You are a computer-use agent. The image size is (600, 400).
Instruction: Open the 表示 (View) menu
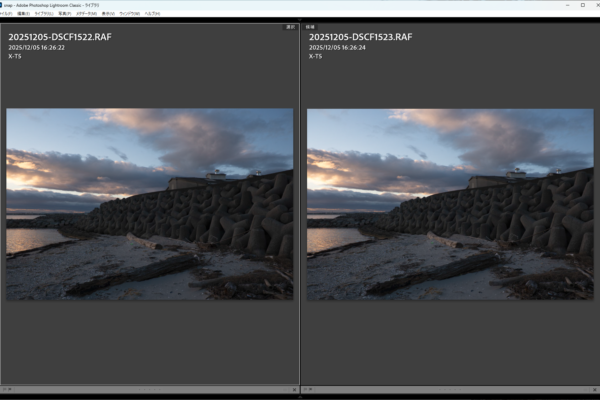coord(108,14)
